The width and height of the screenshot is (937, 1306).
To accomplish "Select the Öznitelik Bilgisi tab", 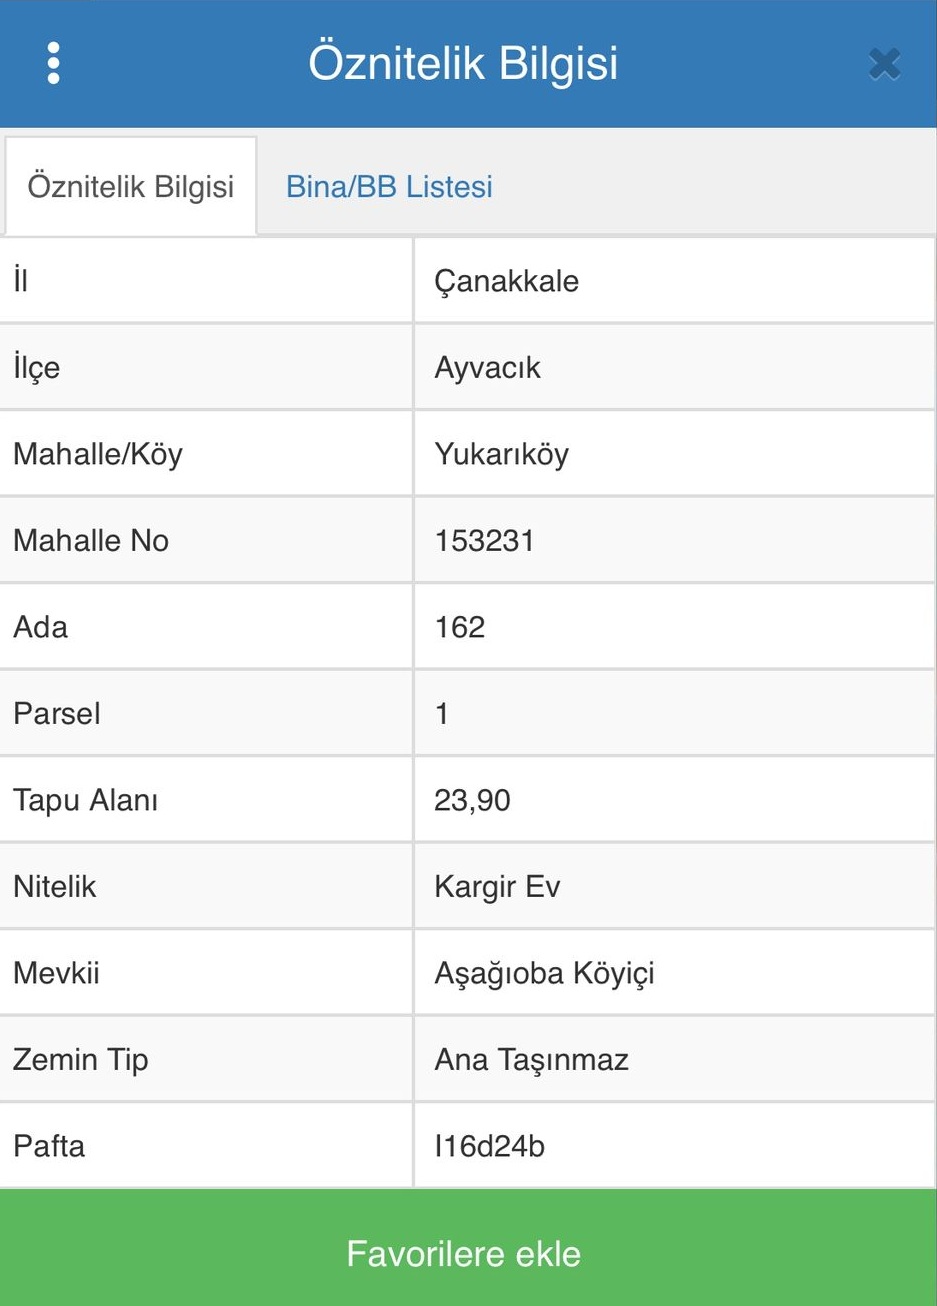I will pyautogui.click(x=130, y=187).
